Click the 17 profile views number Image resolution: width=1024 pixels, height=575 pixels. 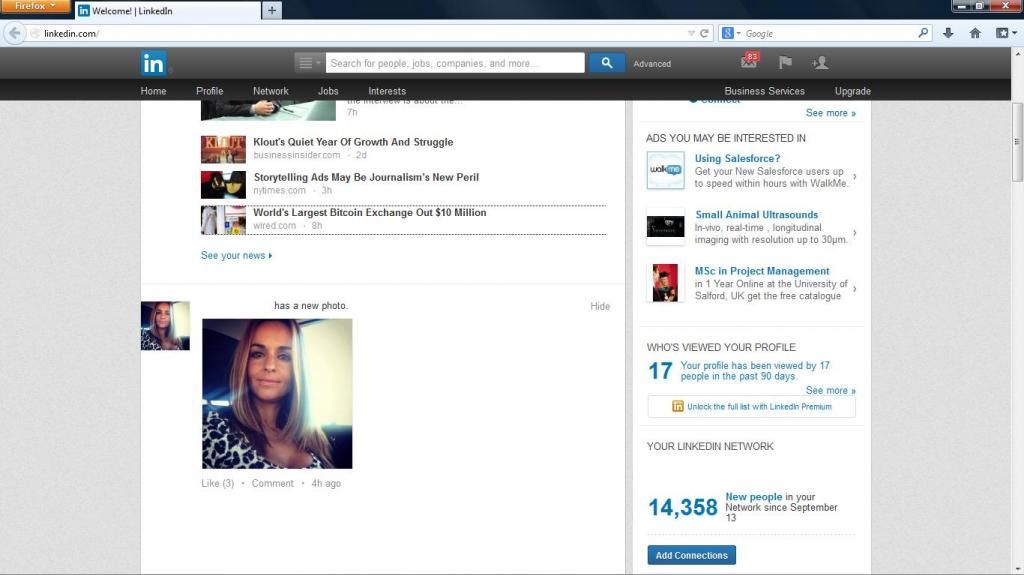(660, 371)
